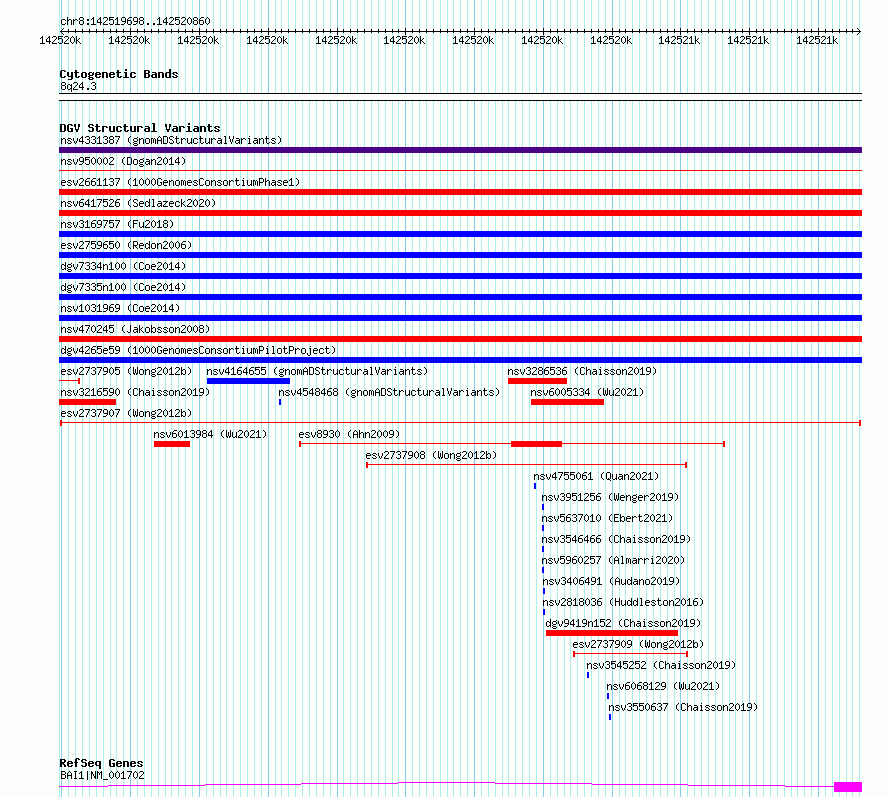Click the red nsv6005334 feature bar

(x=568, y=402)
